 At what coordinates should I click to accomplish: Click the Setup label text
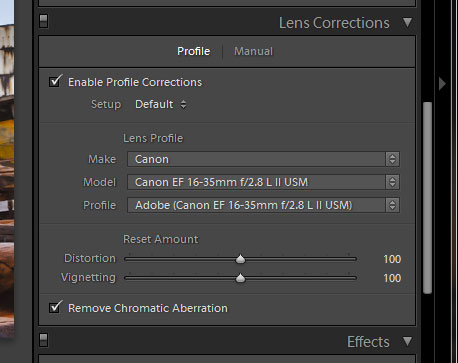click(106, 104)
